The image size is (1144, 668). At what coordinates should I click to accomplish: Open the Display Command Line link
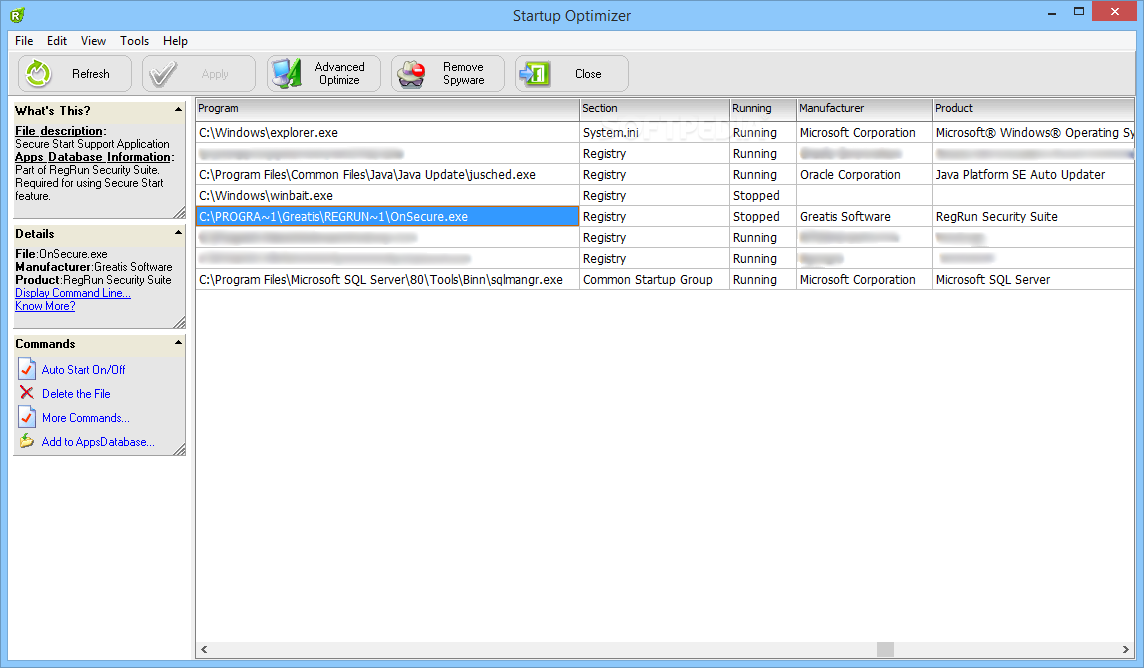(73, 293)
